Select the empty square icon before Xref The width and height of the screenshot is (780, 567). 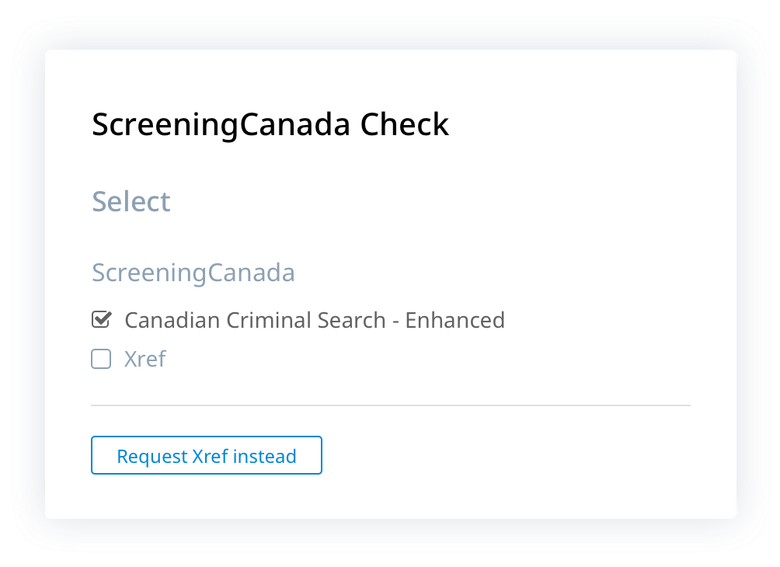tap(101, 359)
